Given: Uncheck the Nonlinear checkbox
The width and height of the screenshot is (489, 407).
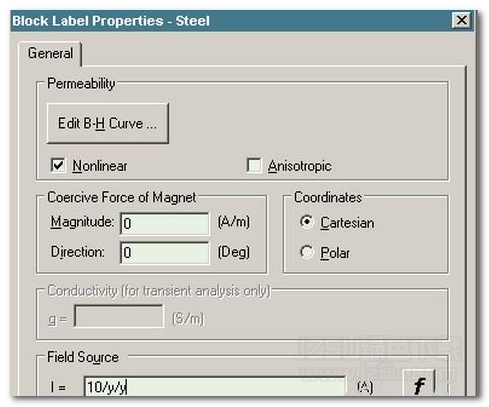Looking at the screenshot, I should (x=58, y=165).
